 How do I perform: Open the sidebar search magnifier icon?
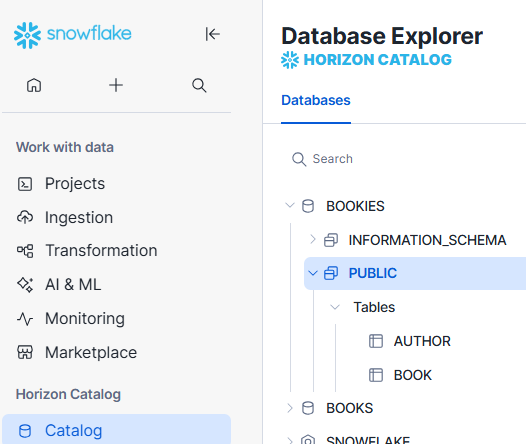tap(199, 85)
